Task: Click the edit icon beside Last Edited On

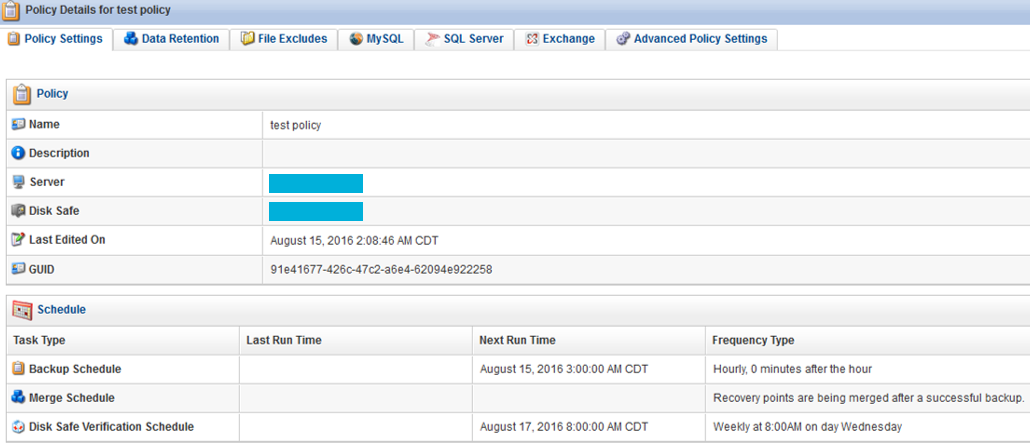Action: point(18,240)
